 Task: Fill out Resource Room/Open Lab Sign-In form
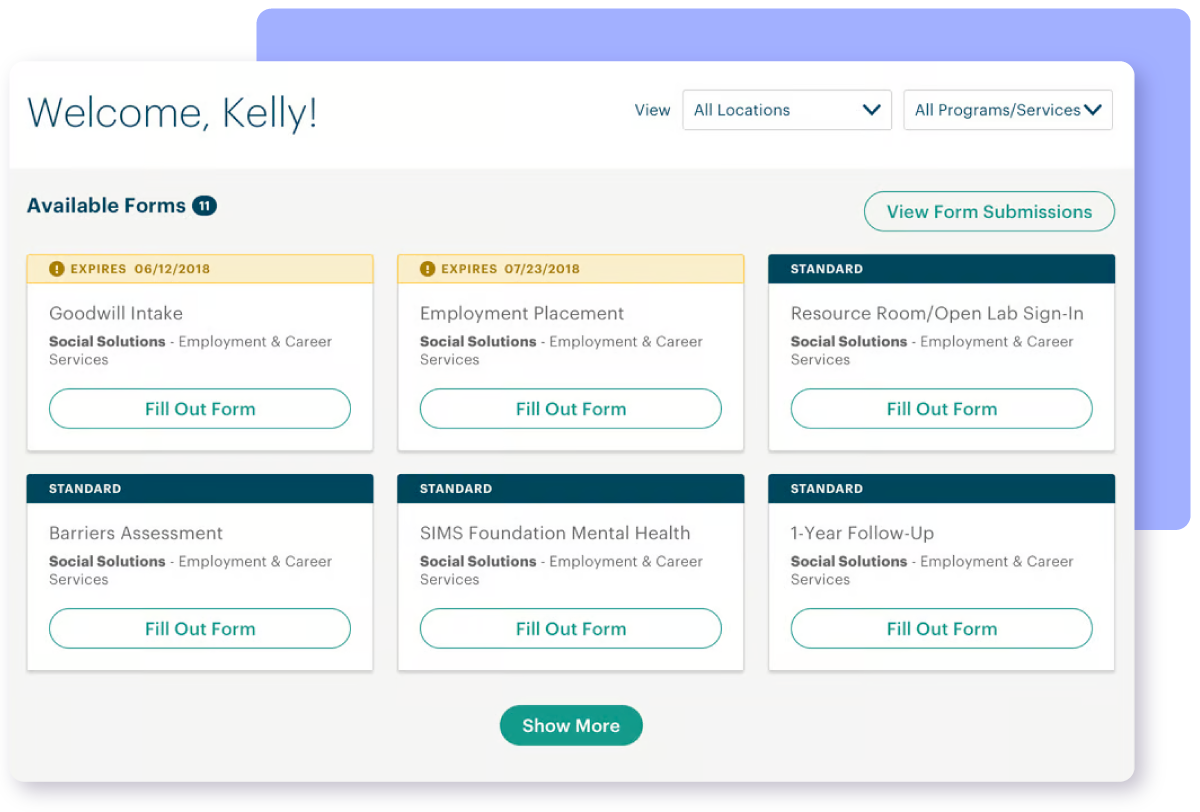942,409
